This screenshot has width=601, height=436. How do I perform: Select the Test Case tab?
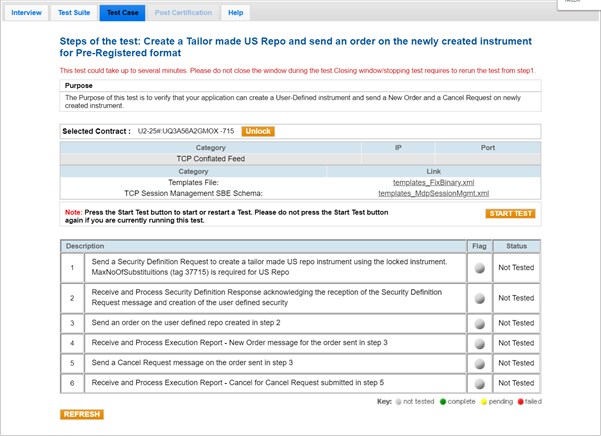[x=122, y=13]
